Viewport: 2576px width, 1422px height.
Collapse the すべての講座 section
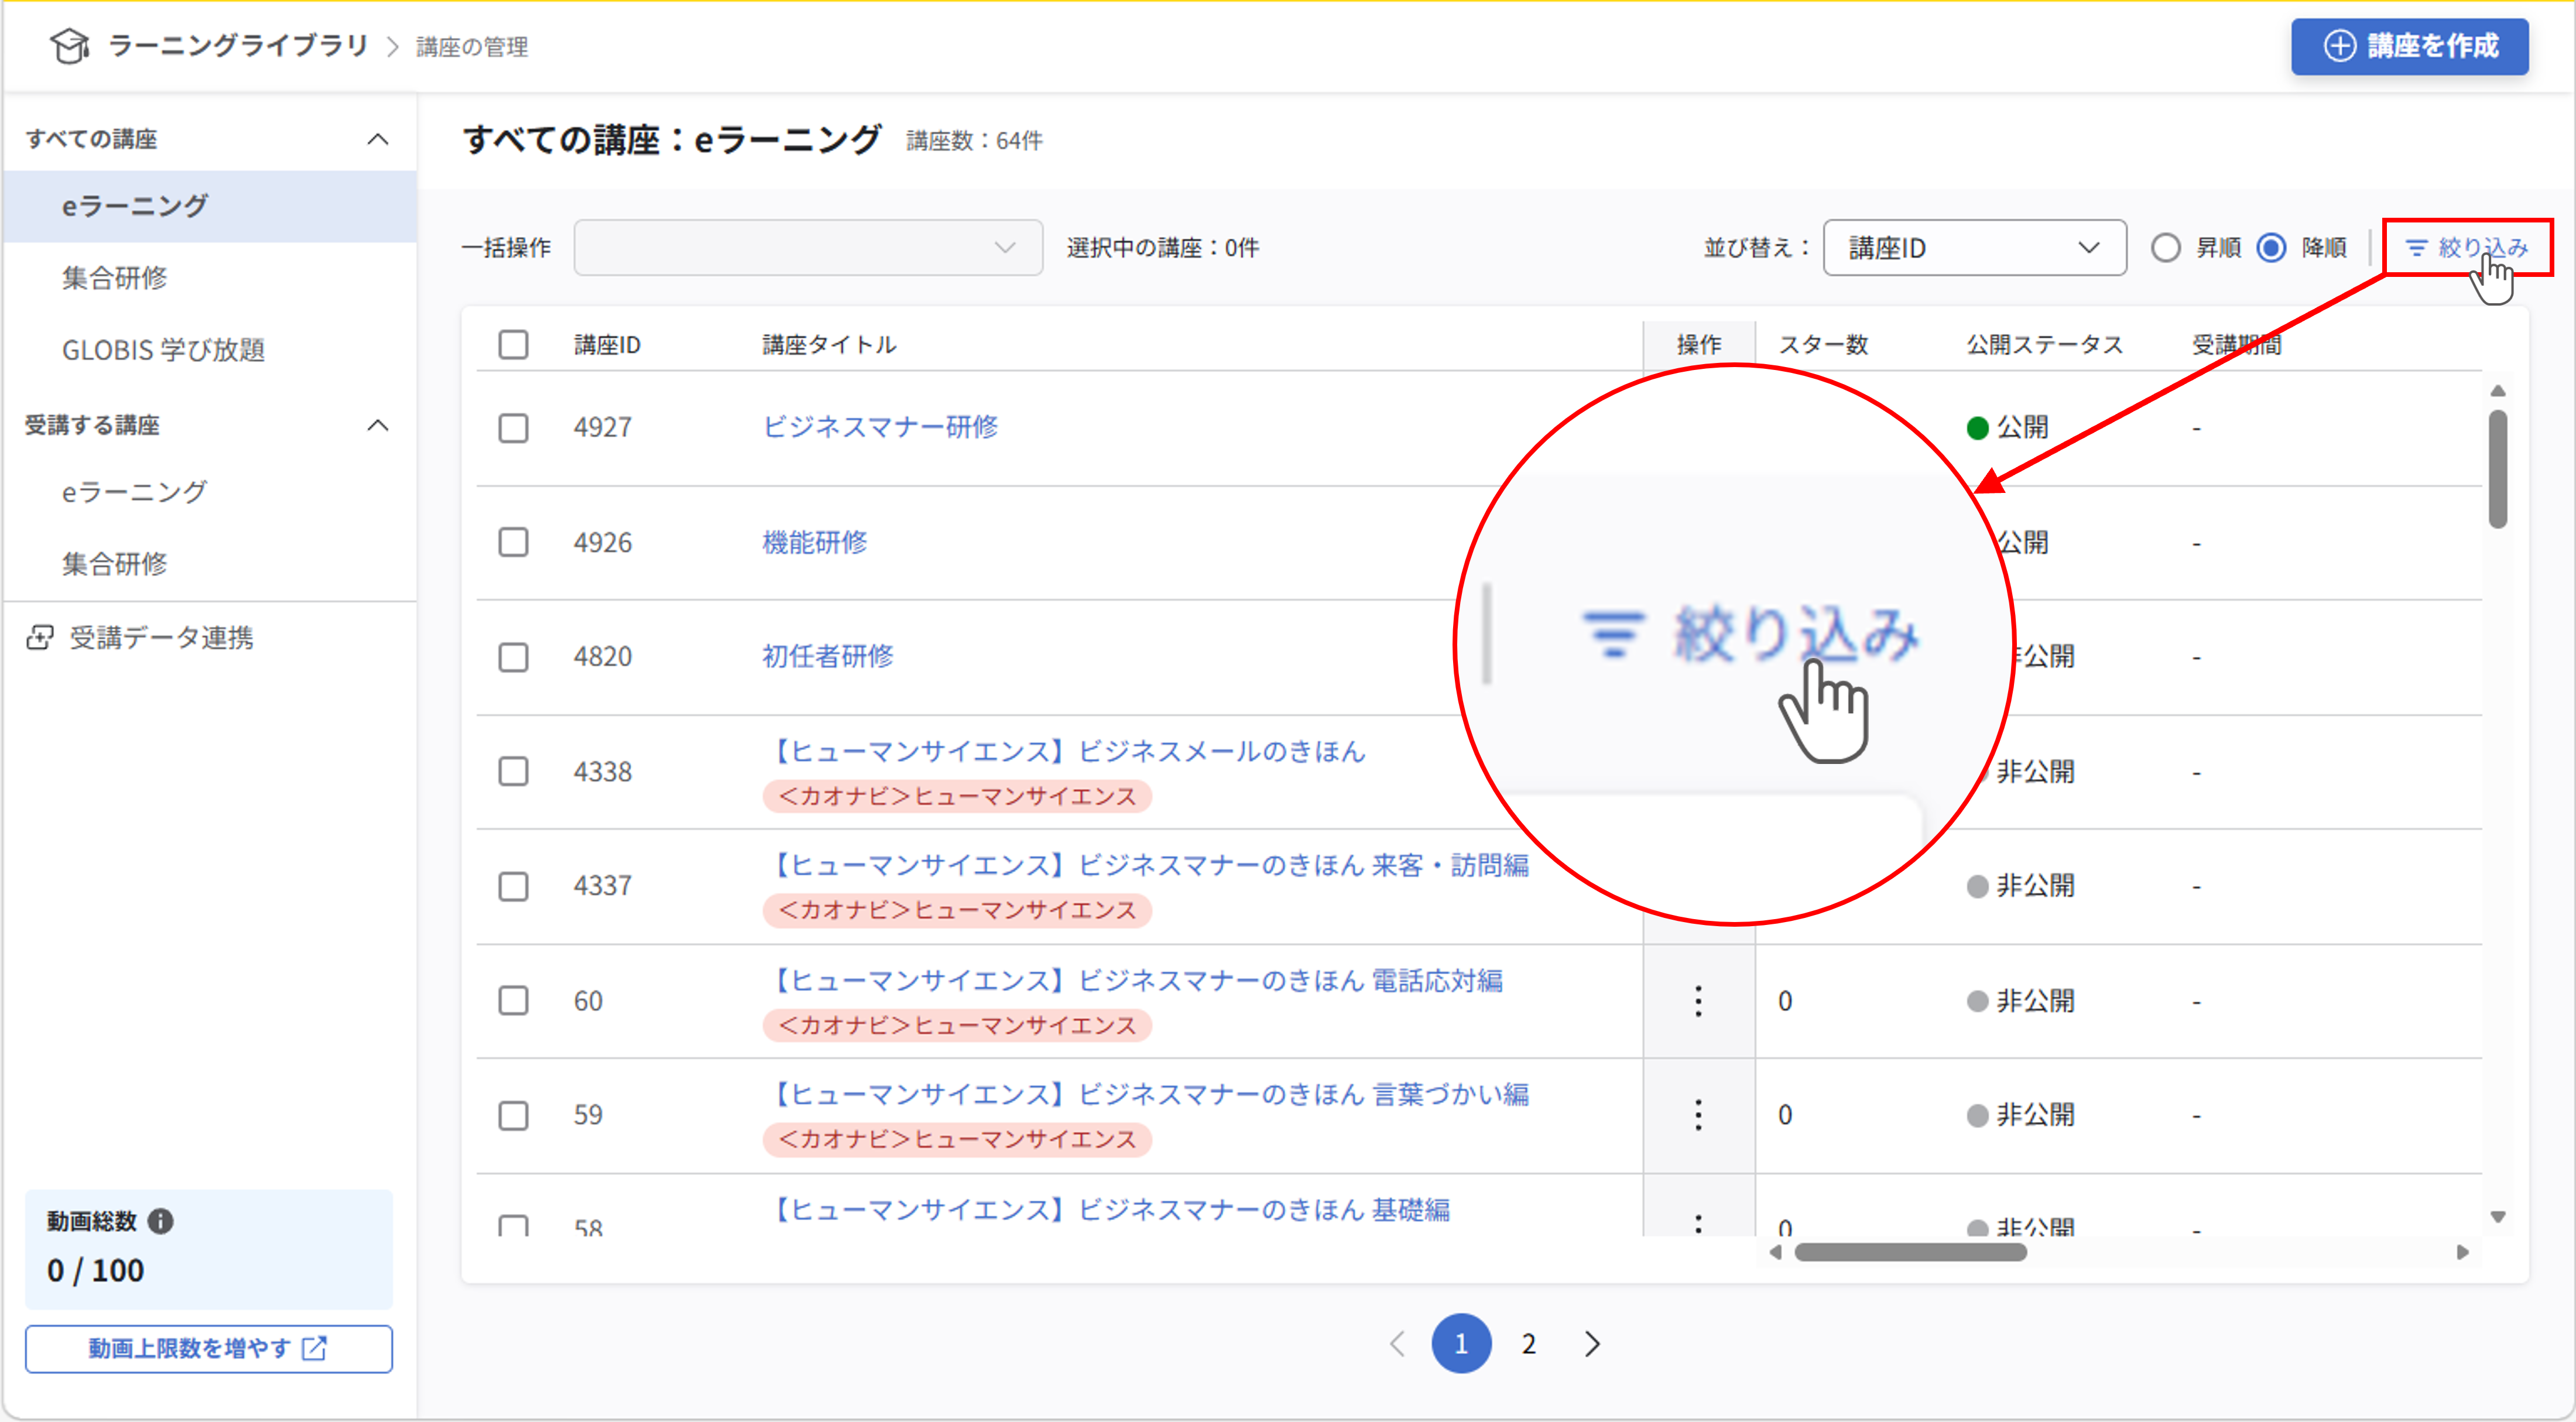click(x=377, y=139)
